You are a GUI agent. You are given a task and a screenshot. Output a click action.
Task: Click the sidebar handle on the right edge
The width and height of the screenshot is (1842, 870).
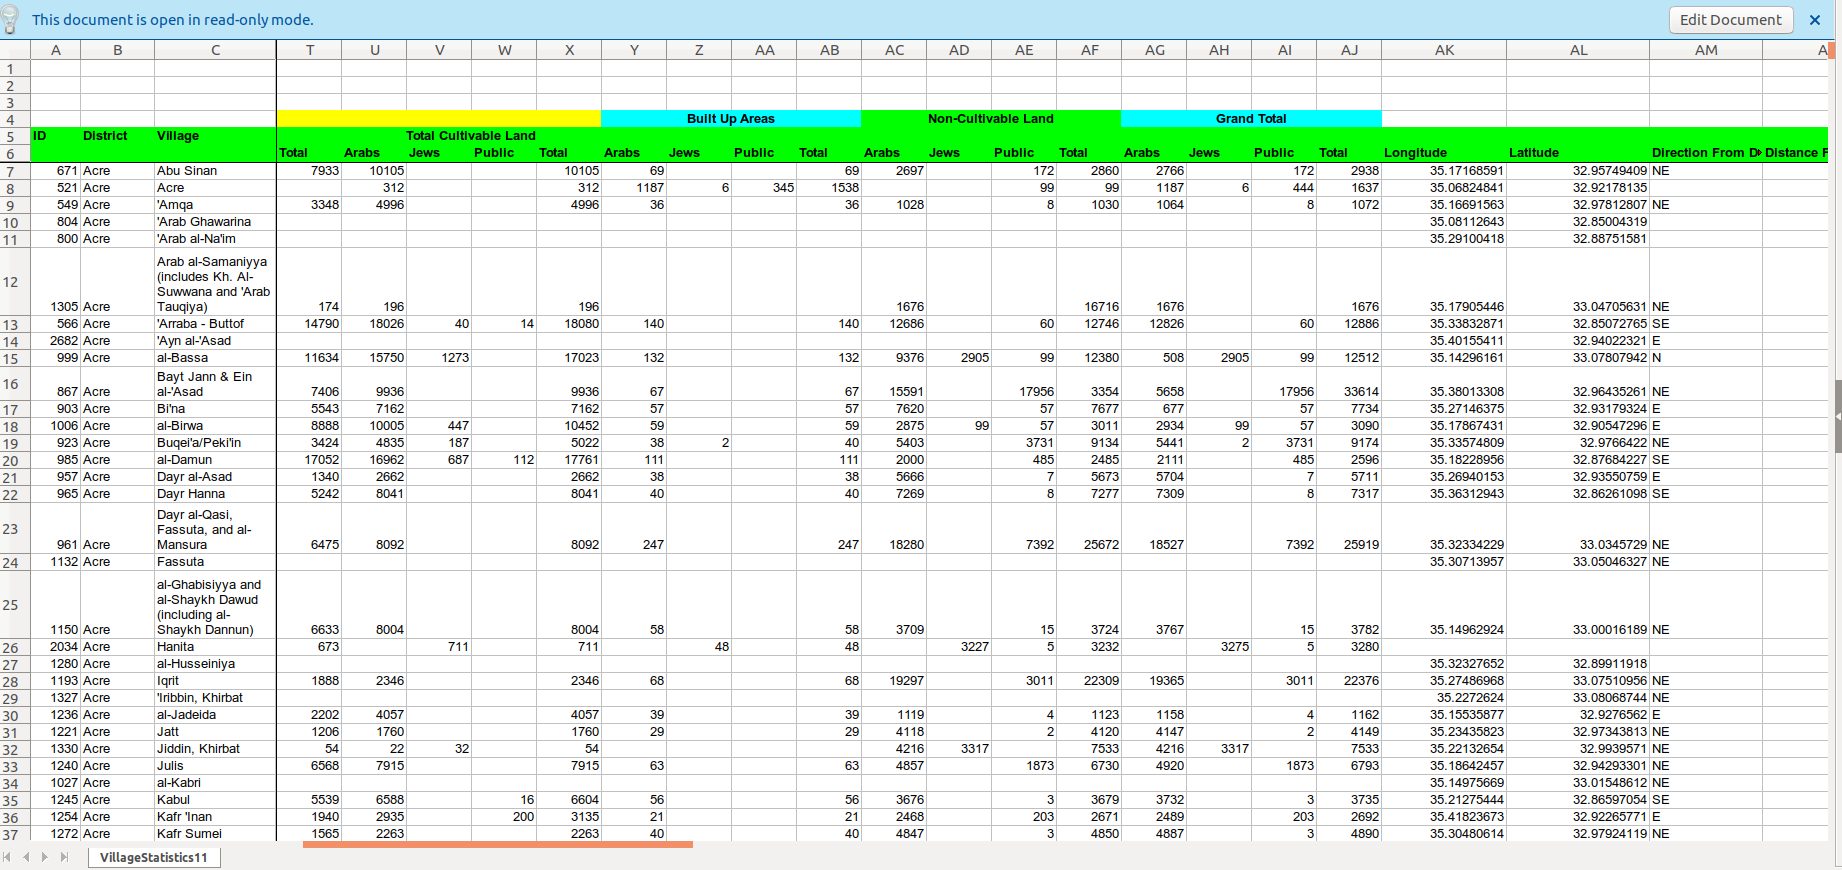1837,416
